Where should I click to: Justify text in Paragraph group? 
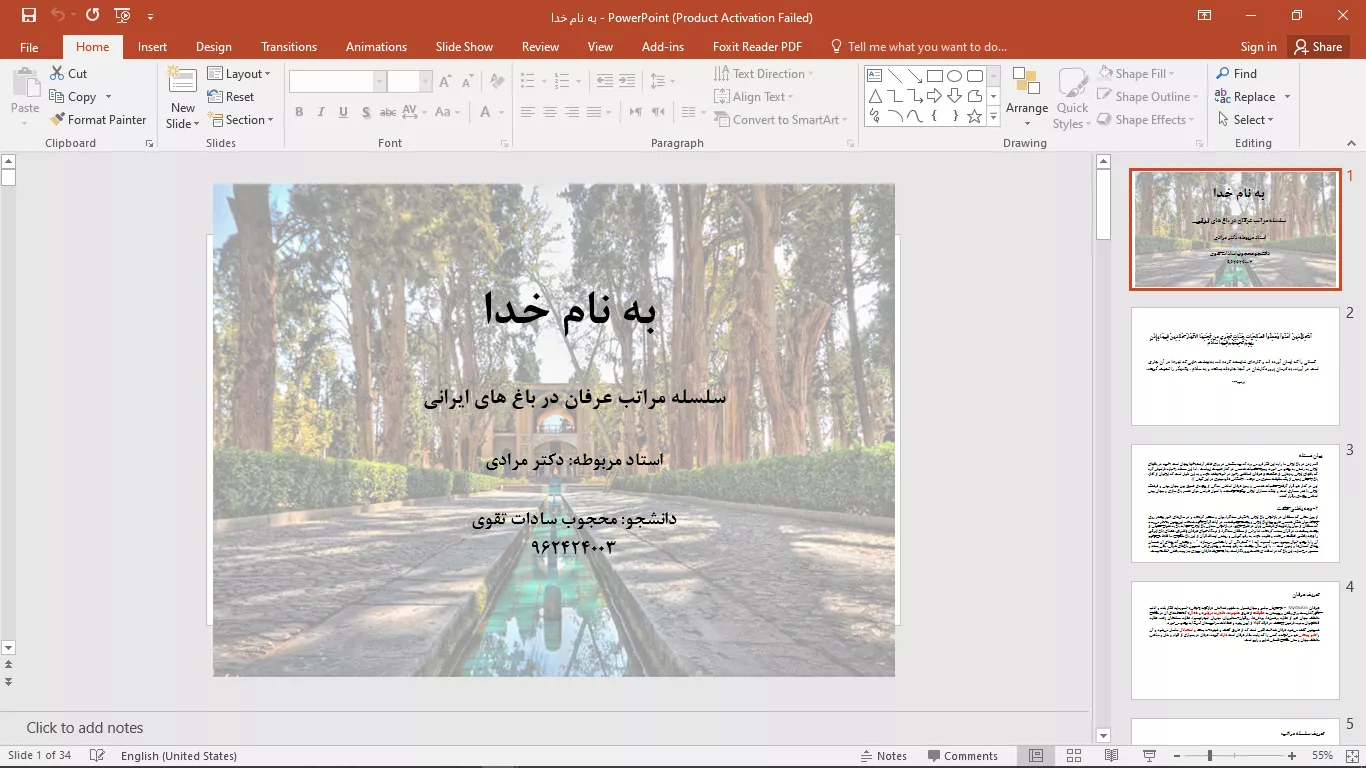(x=594, y=113)
